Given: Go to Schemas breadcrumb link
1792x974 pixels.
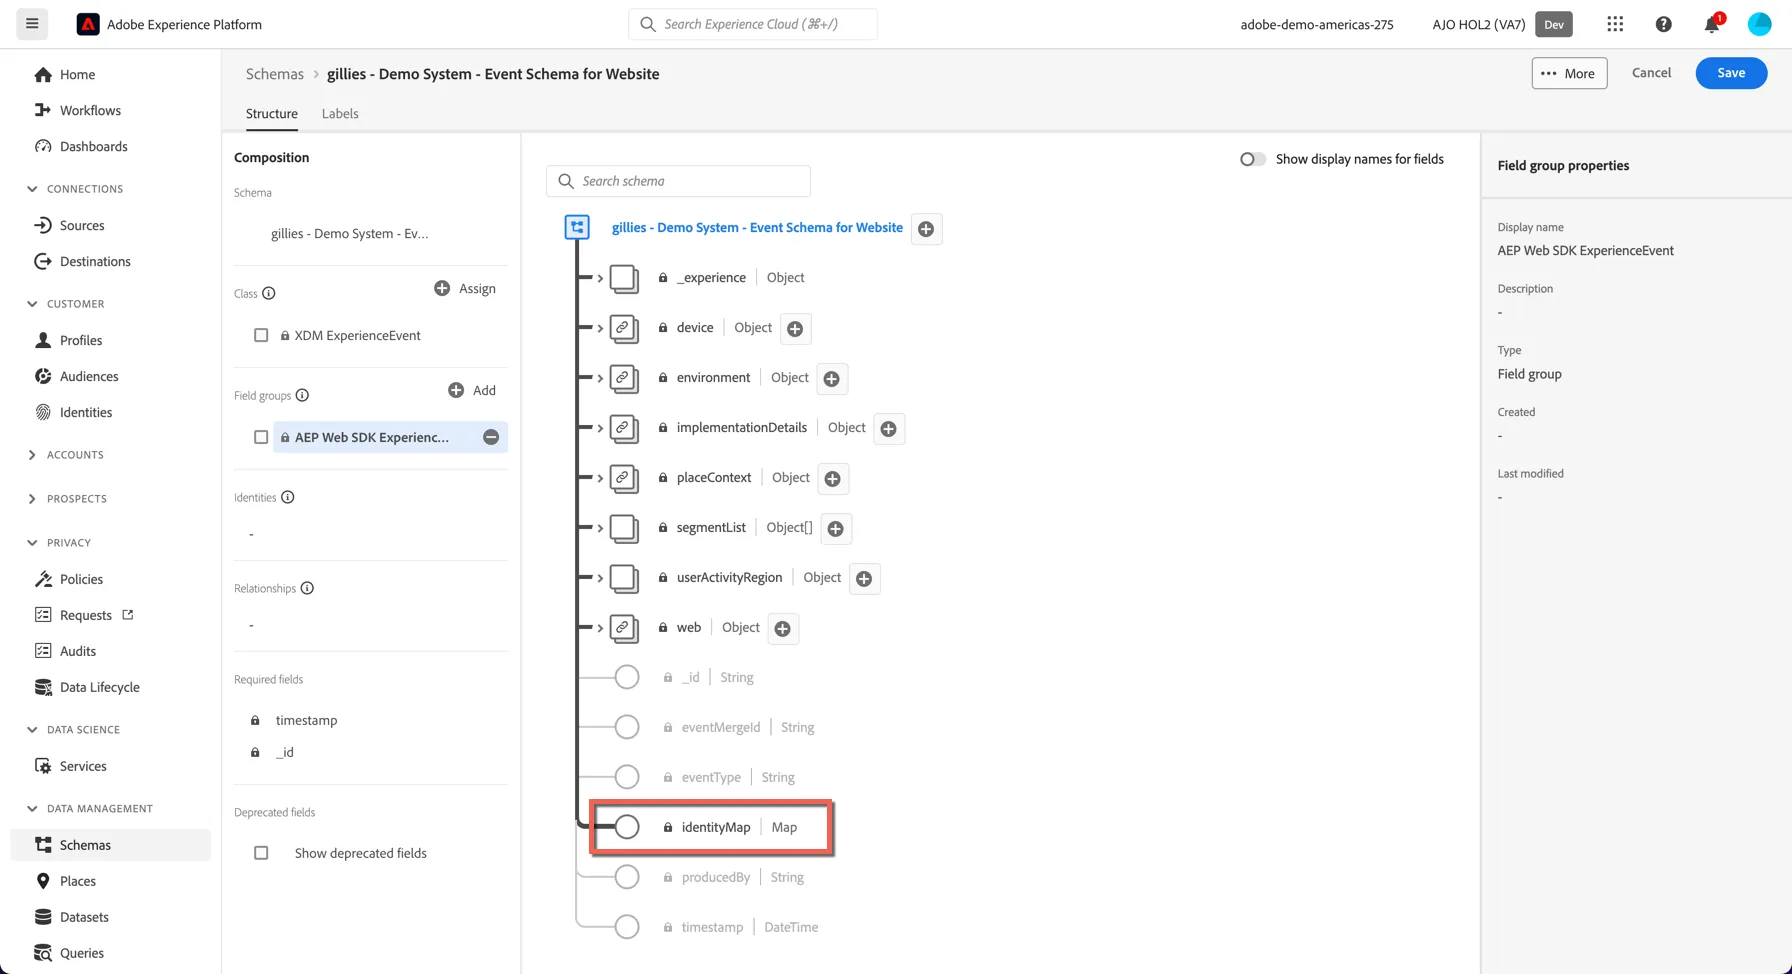Looking at the screenshot, I should (x=275, y=74).
